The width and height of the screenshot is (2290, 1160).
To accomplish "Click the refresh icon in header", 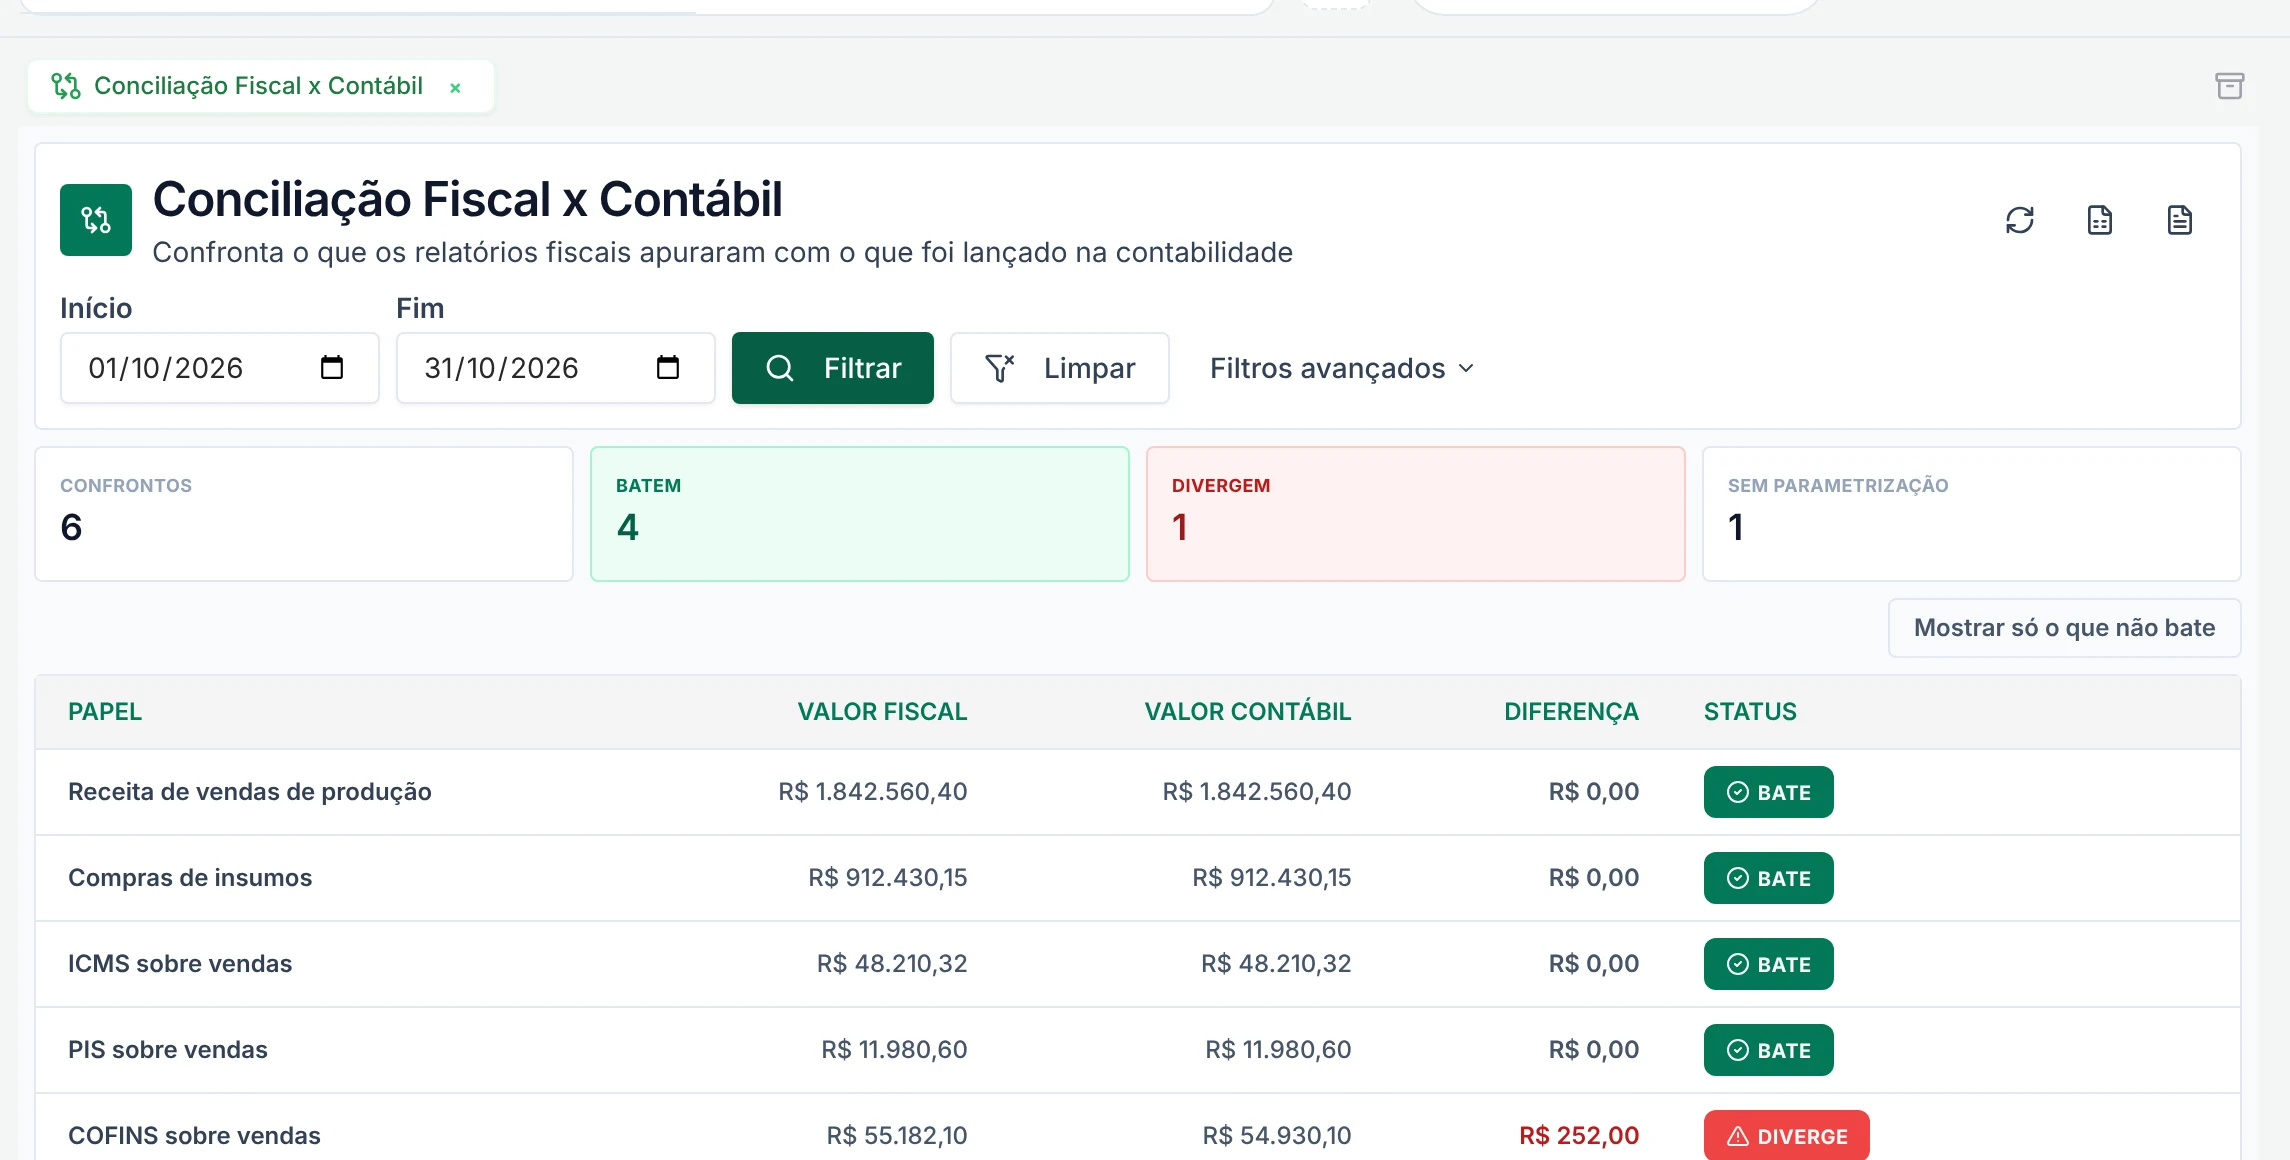I will coord(2020,220).
